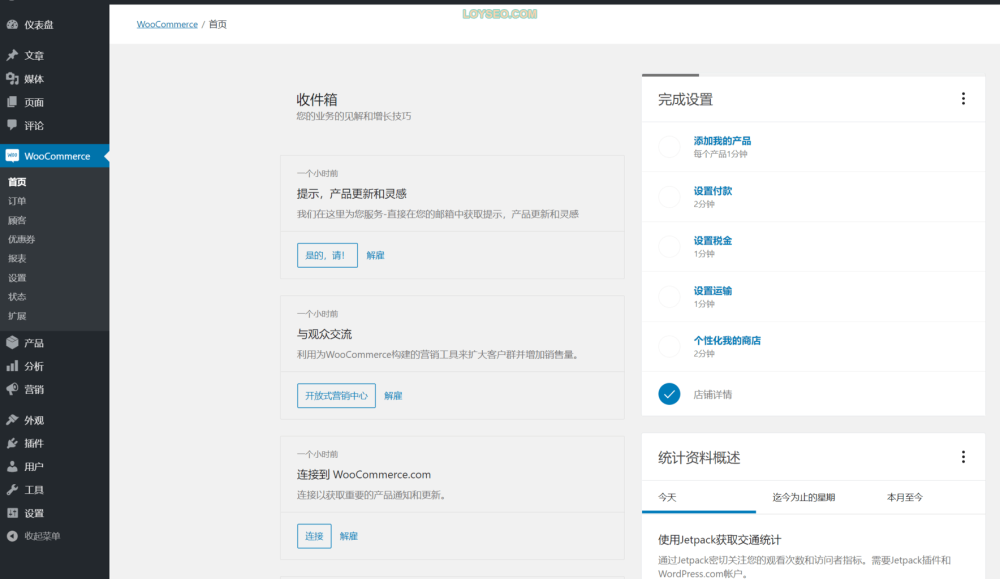This screenshot has height=579, width=1000.
Task: Open 优惠券 (Coupons) submenu item
Action: coord(22,239)
